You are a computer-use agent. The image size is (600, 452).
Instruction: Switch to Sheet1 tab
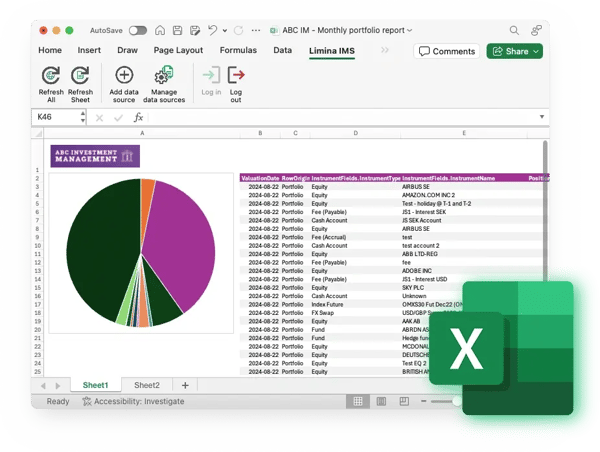click(x=96, y=385)
